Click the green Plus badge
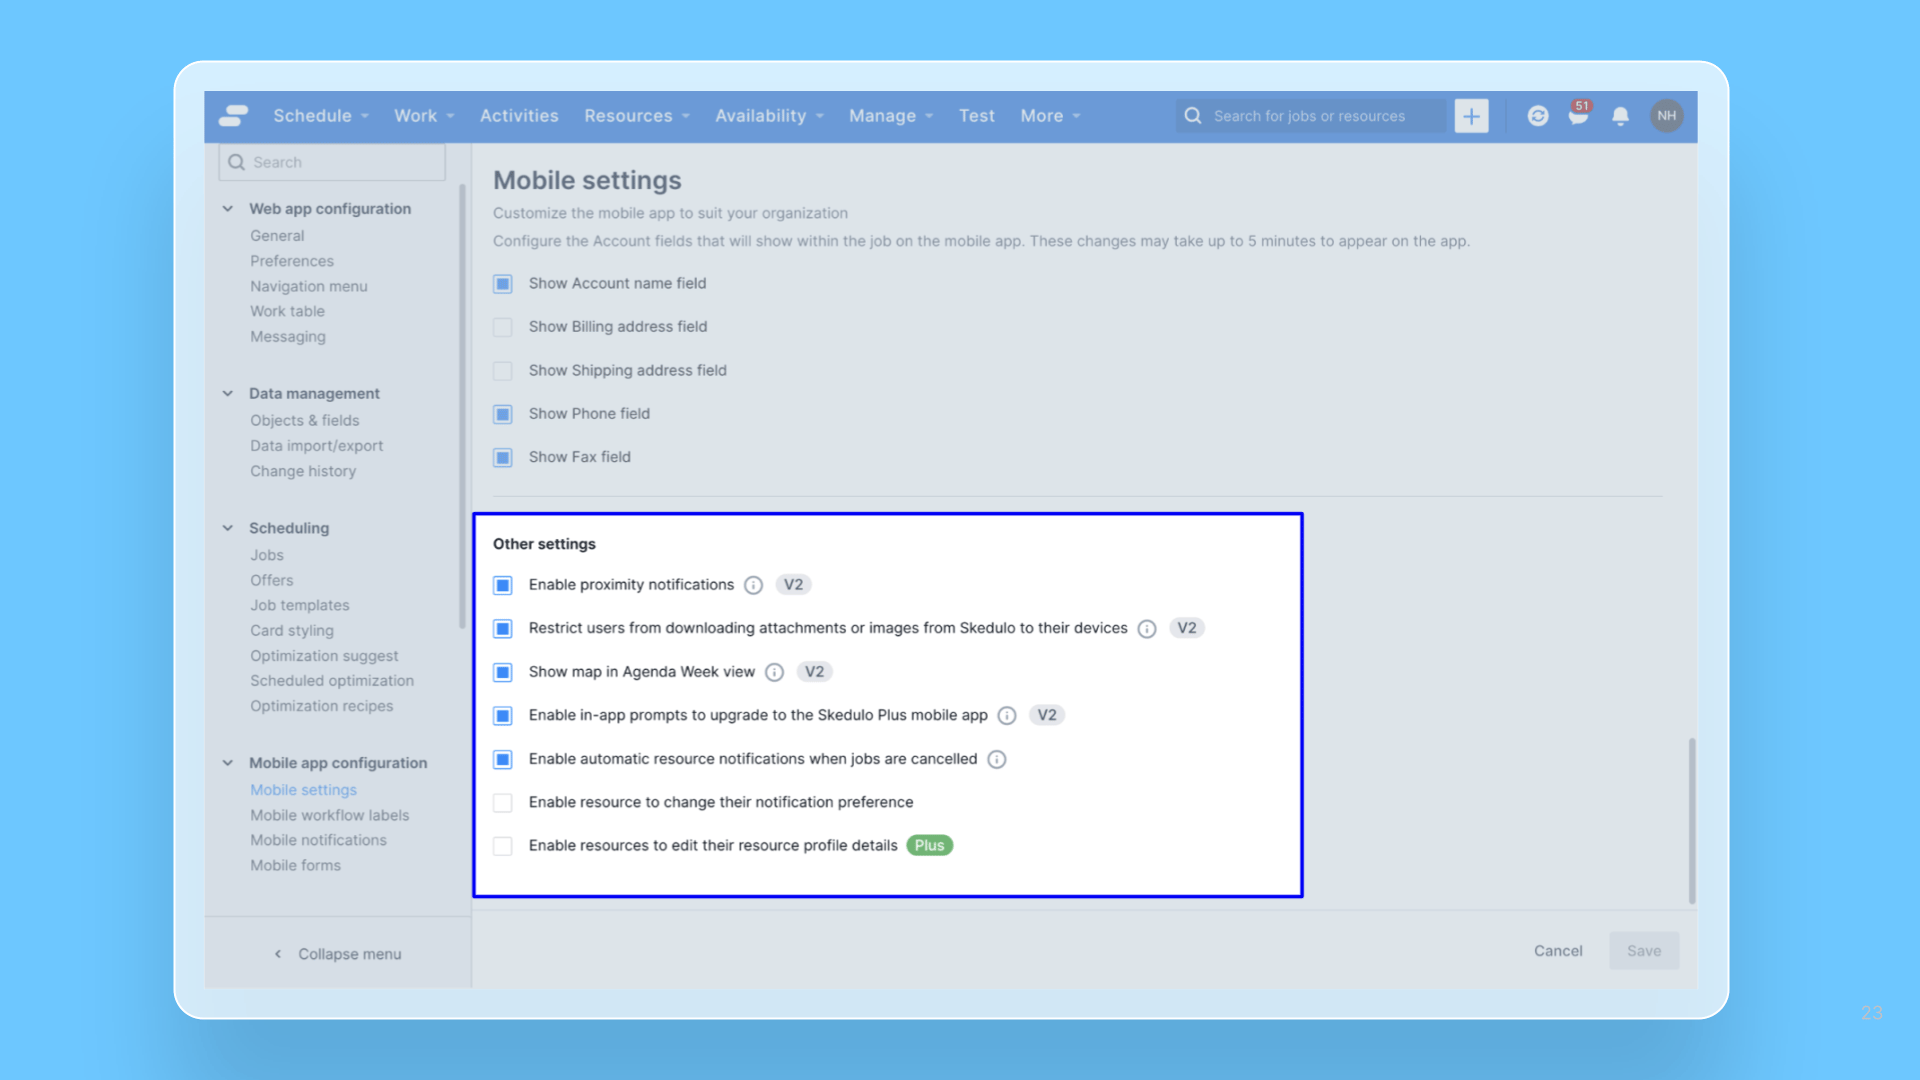 pos(929,846)
